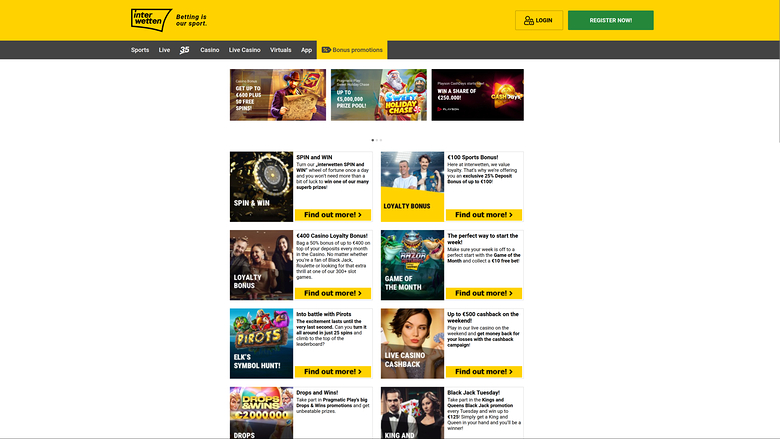Image resolution: width=780 pixels, height=439 pixels.
Task: Click the €100 Sports Bonus! heading
Action: click(473, 157)
